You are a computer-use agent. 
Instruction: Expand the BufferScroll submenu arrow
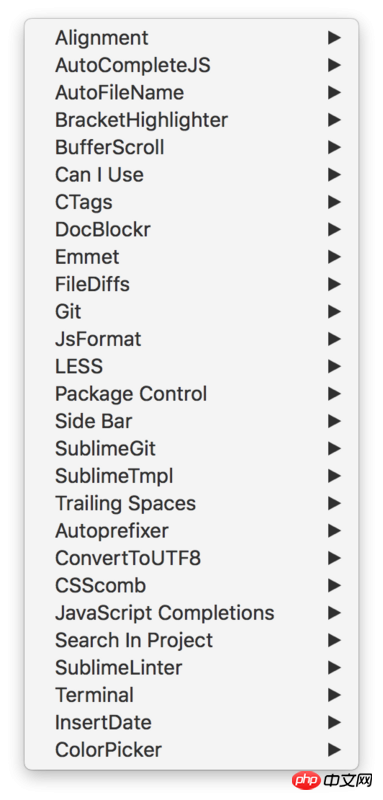click(x=334, y=147)
